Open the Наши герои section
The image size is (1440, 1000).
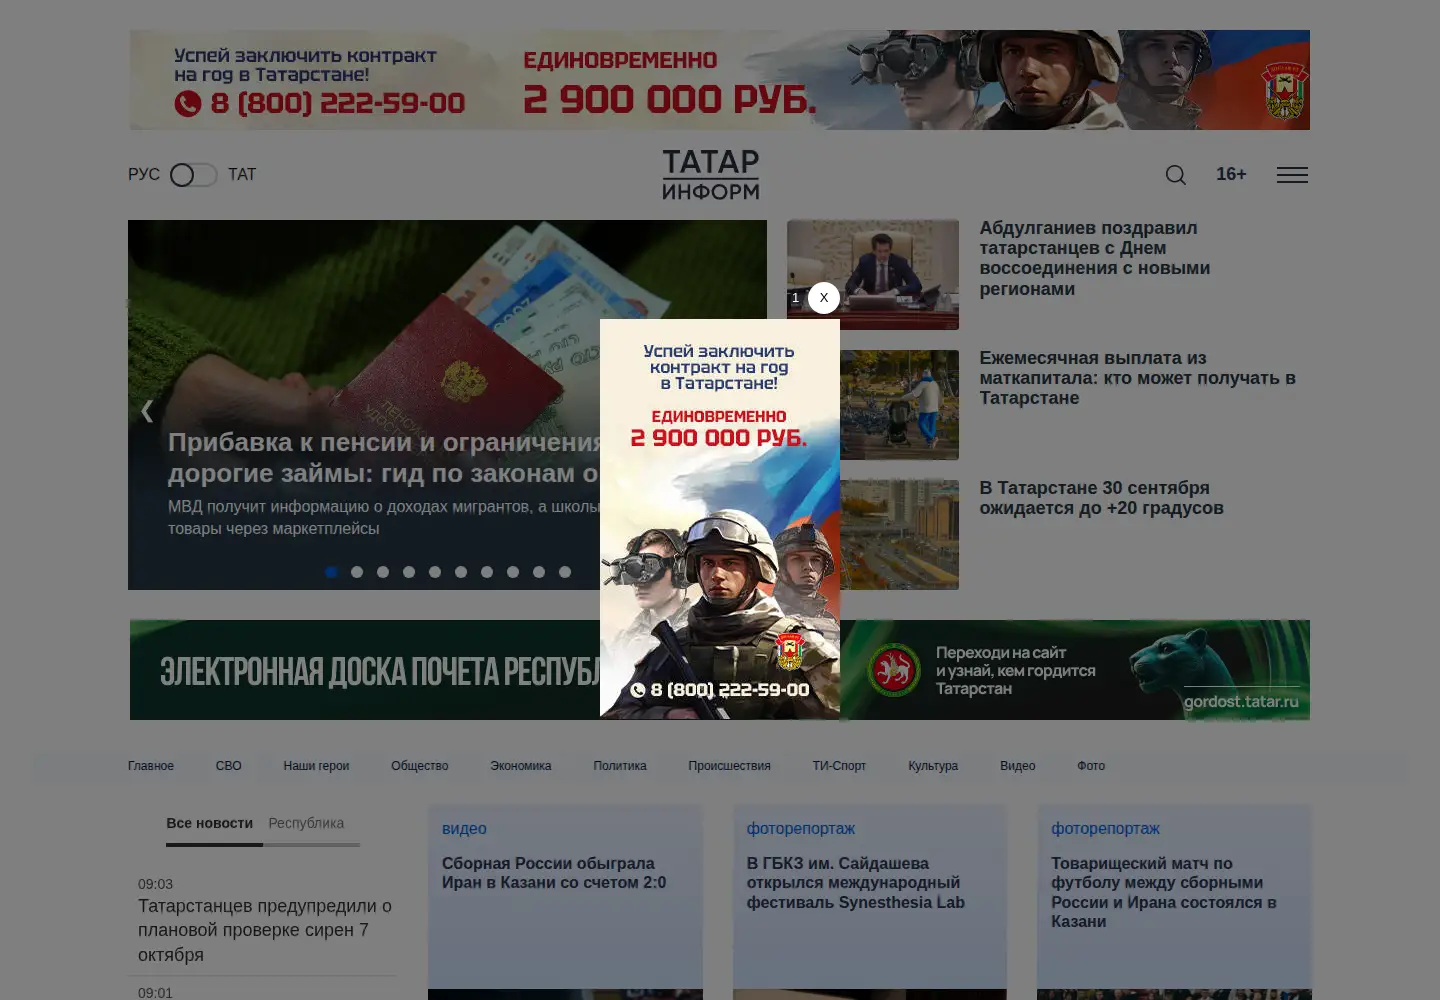[x=316, y=766]
